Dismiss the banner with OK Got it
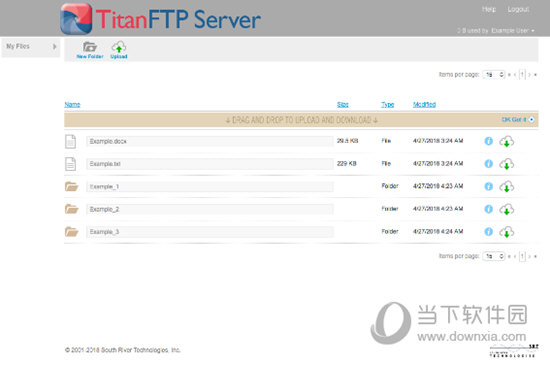The image size is (550, 365). (518, 120)
